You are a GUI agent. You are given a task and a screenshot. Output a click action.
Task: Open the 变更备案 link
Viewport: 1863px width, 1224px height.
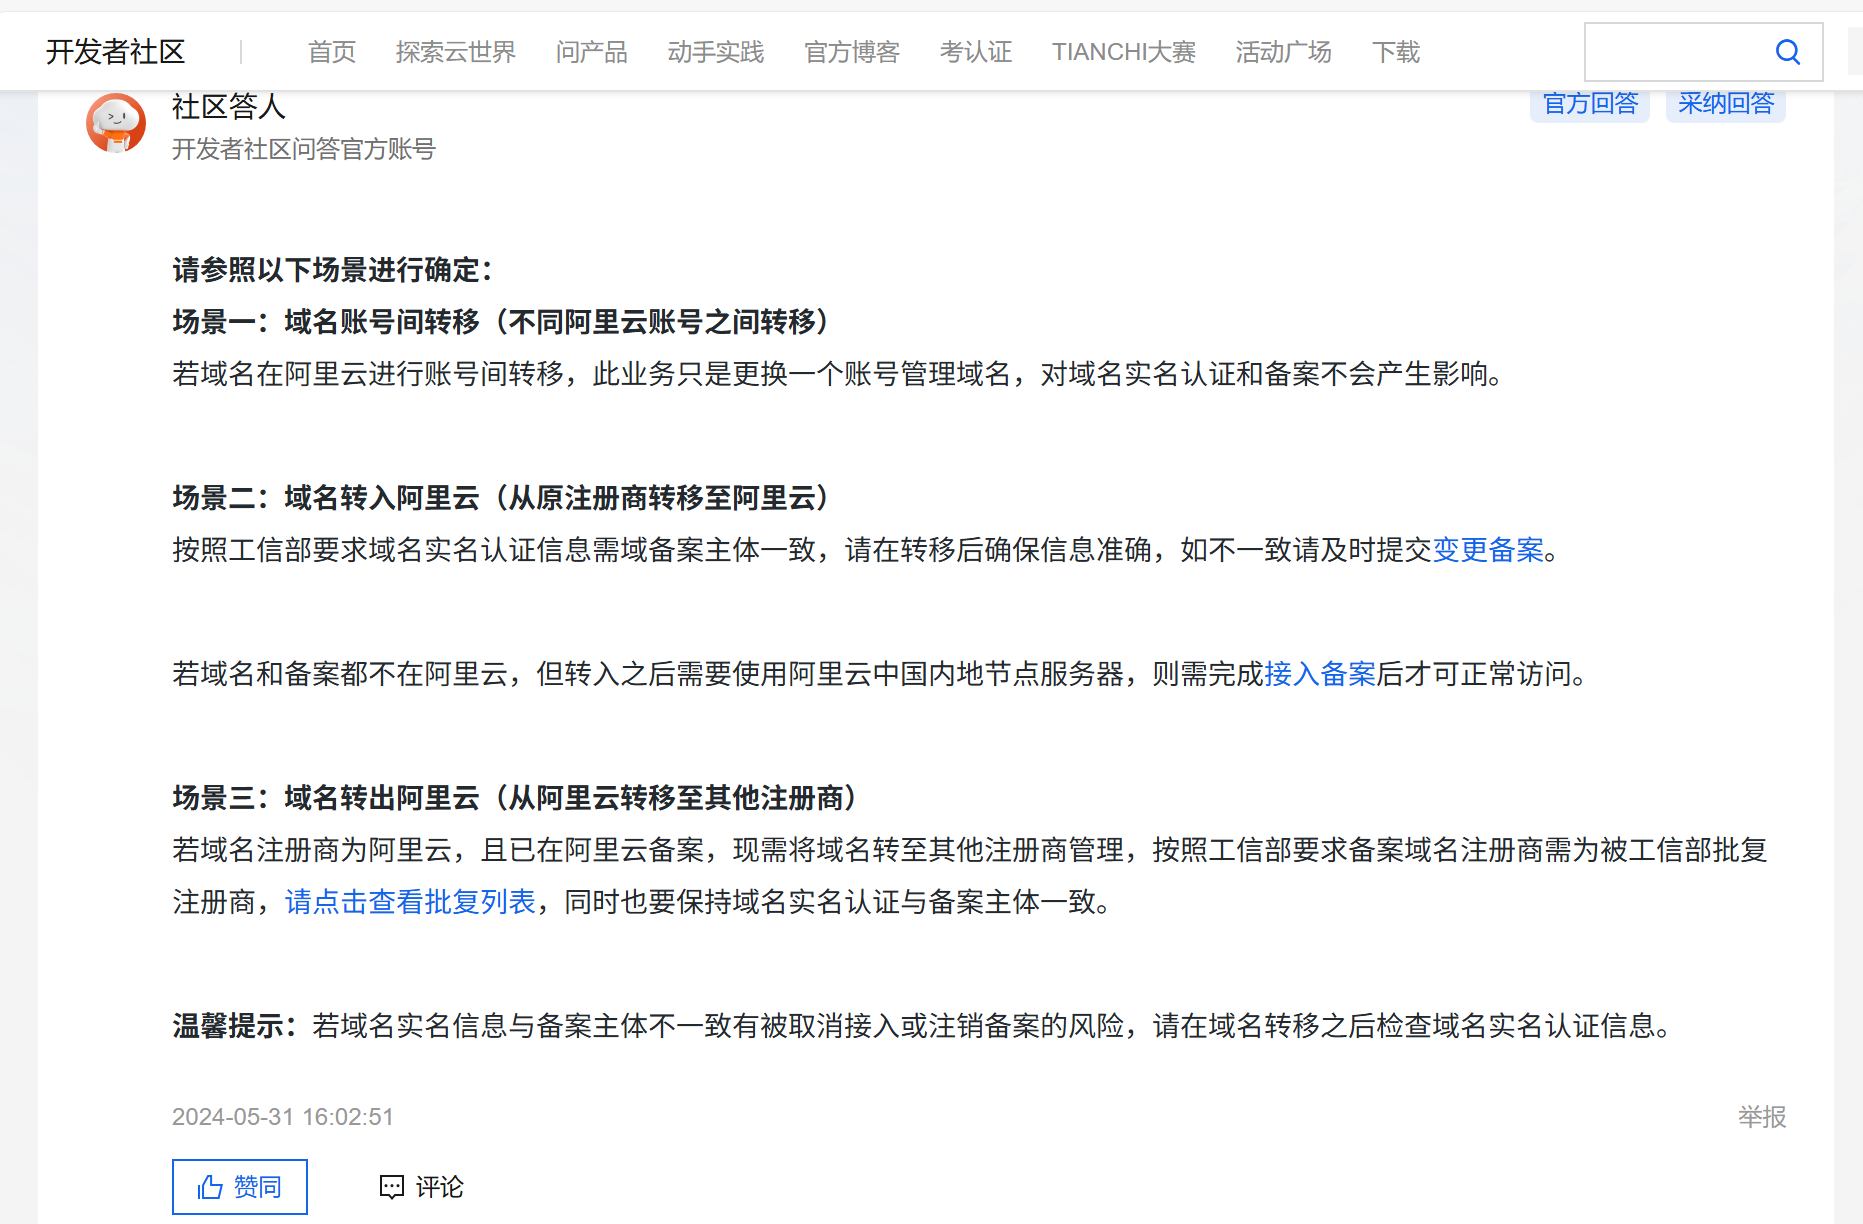[1489, 550]
